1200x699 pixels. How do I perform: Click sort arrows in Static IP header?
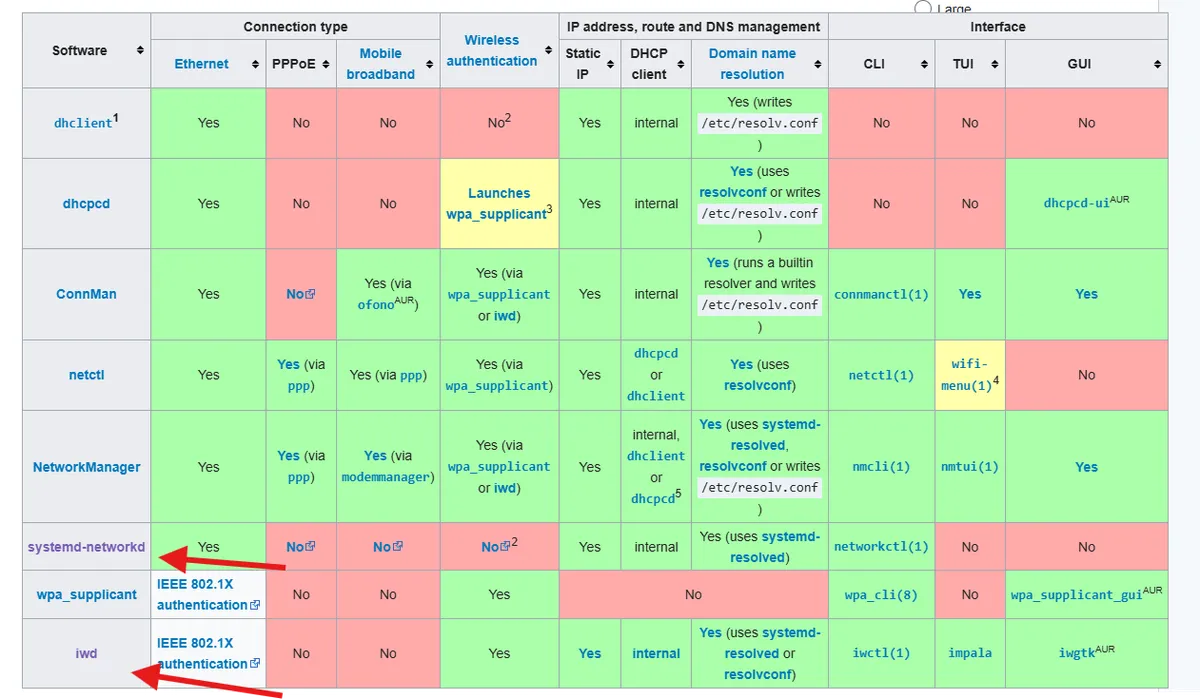(x=610, y=64)
